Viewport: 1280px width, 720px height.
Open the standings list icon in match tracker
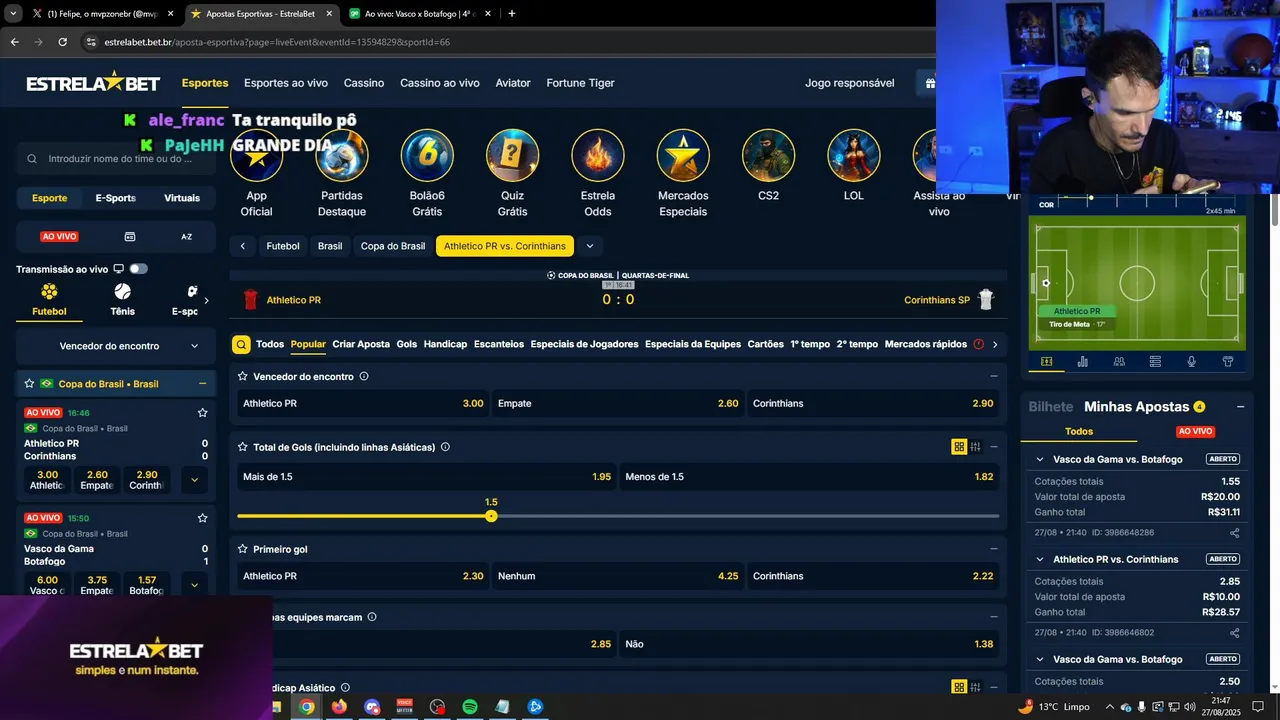pos(1155,362)
